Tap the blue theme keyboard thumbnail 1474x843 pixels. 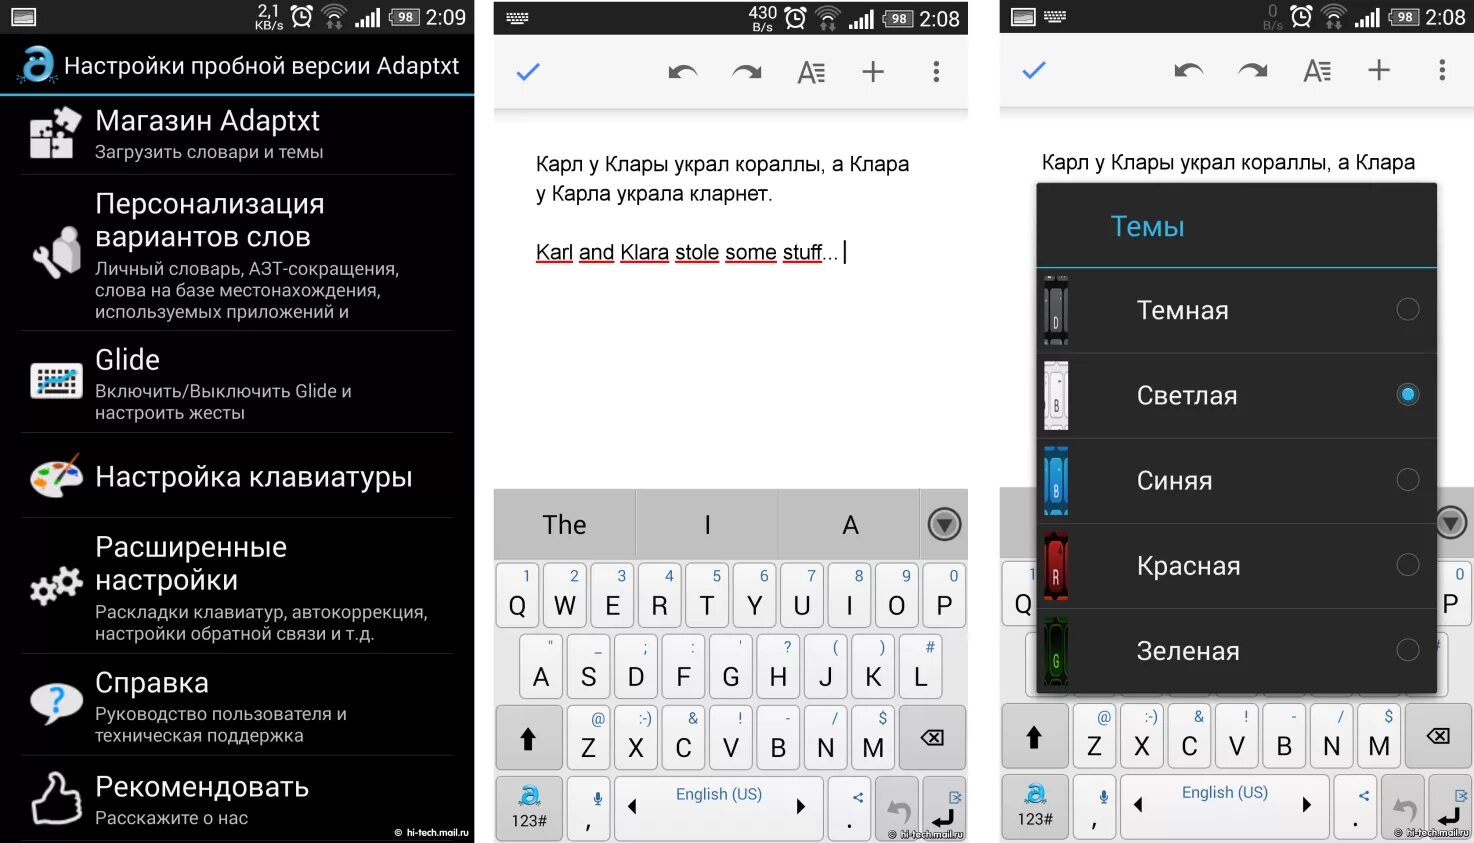[x=1056, y=481]
